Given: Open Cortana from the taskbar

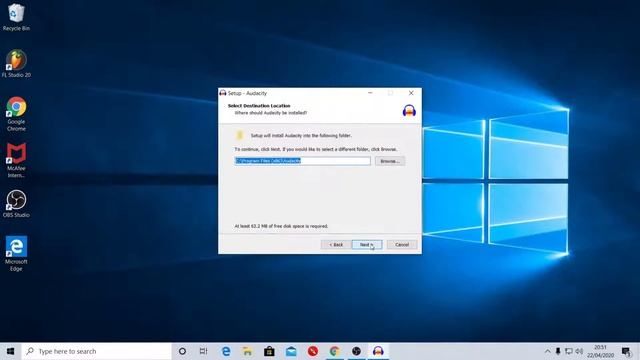Looking at the screenshot, I should tap(182, 351).
